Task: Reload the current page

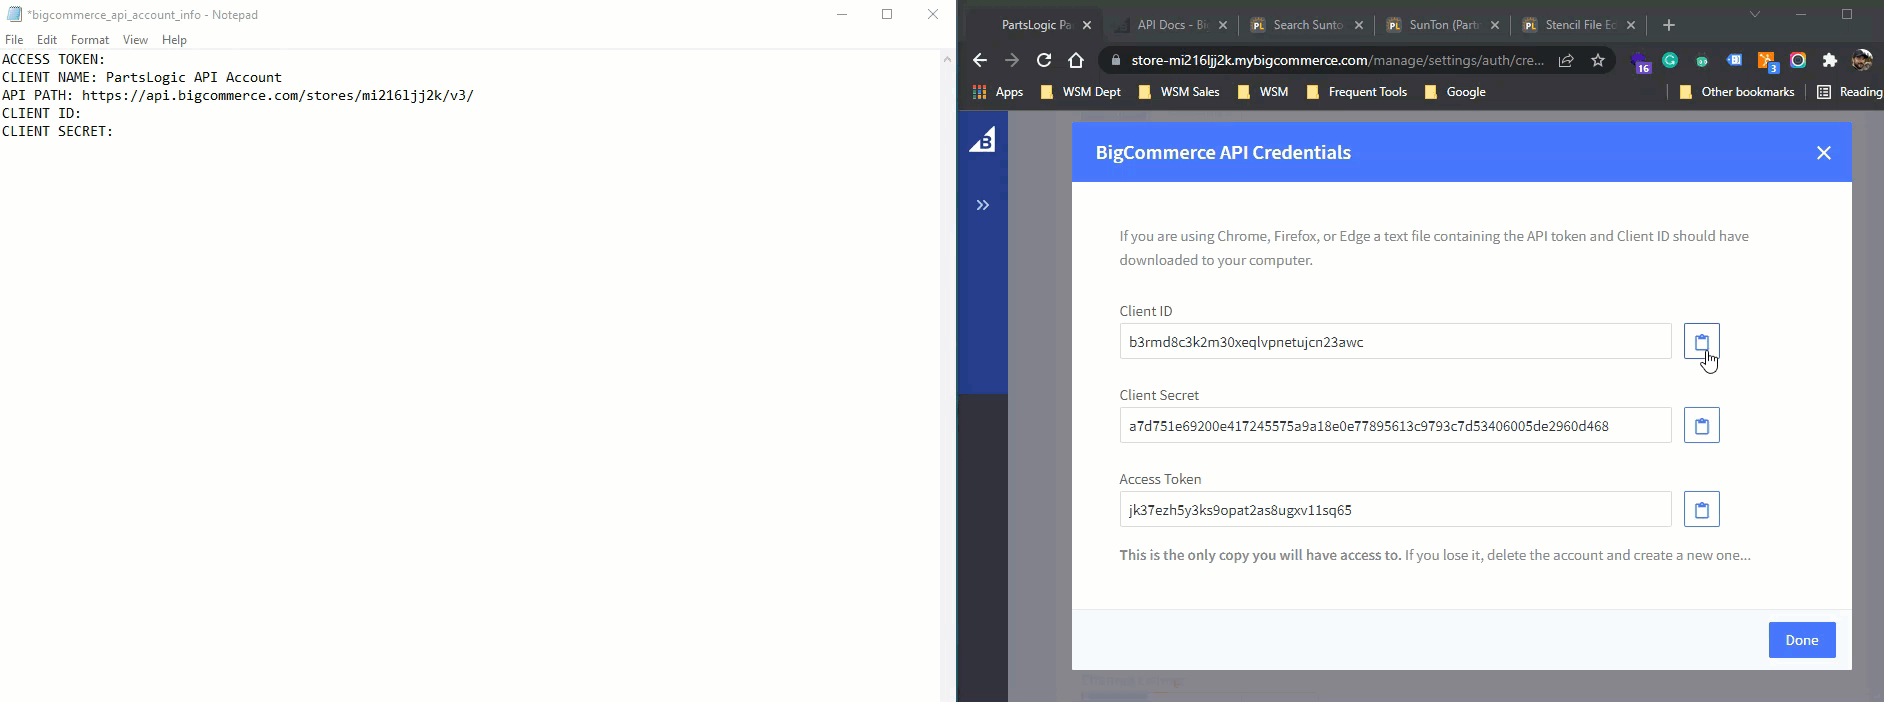Action: (1043, 60)
